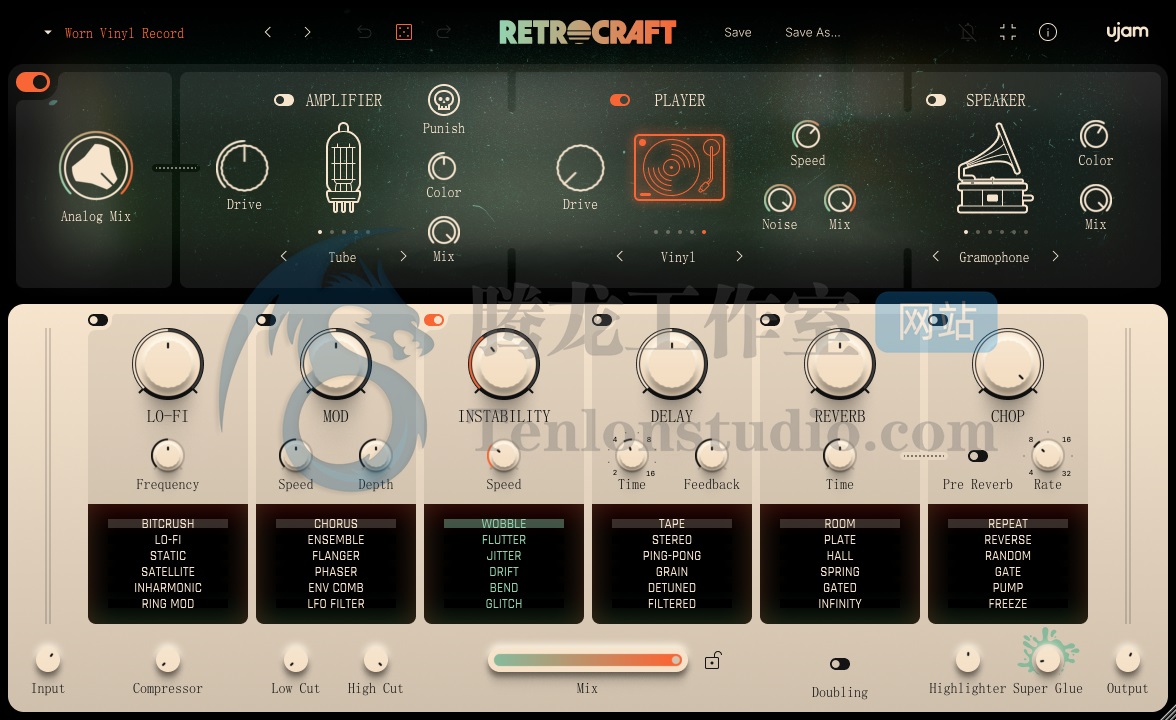Image resolution: width=1176 pixels, height=720 pixels.
Task: Click the large CHOP knob
Action: tap(1008, 364)
